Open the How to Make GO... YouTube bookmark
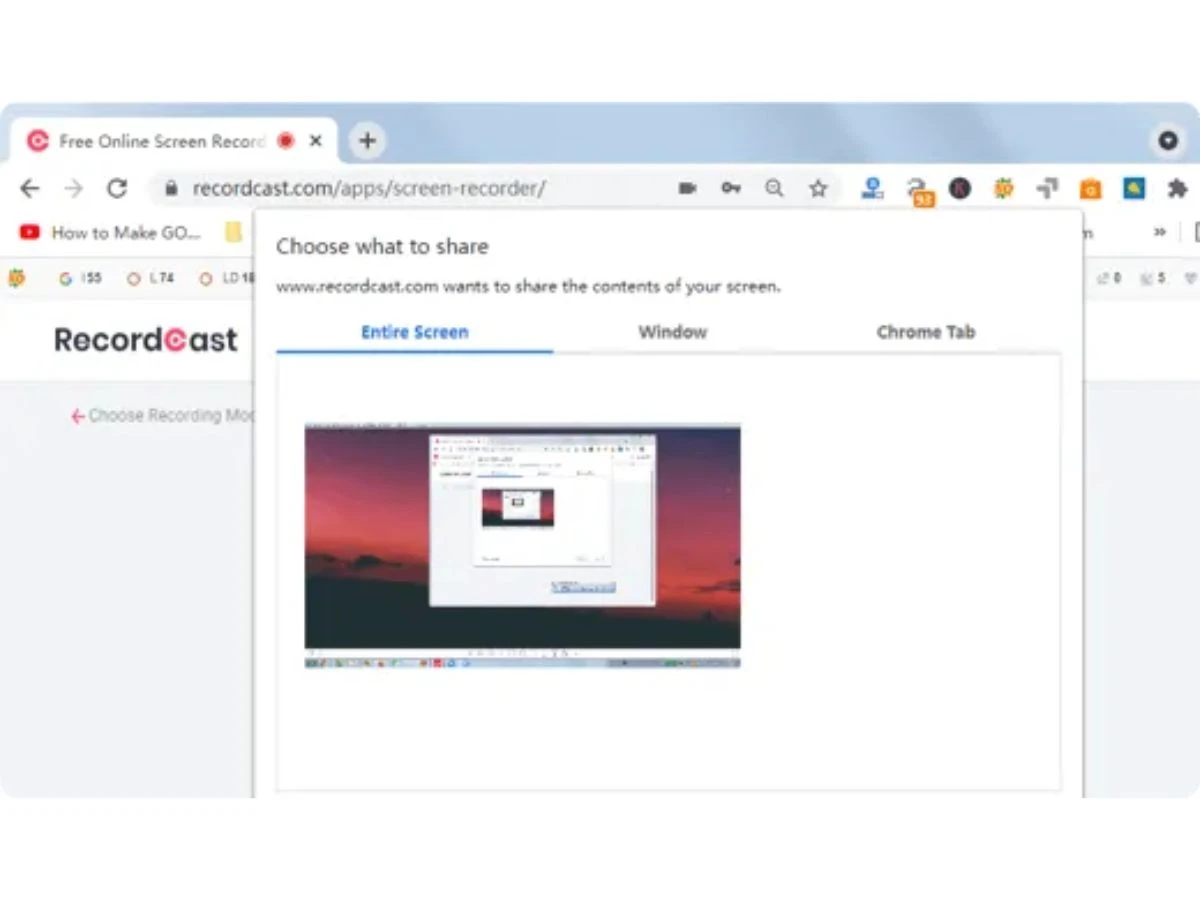 tap(111, 232)
